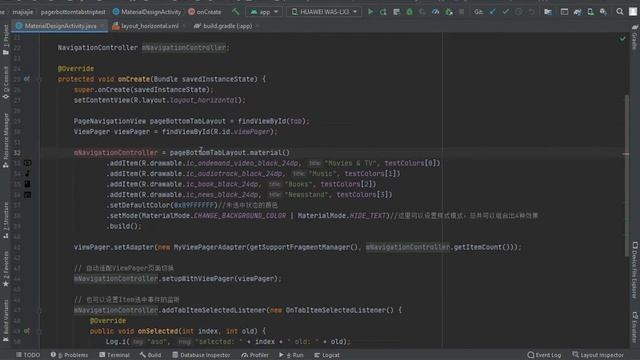The height and width of the screenshot is (360, 640).
Task: Collapse the onCreate method fold marker
Action: point(40,79)
